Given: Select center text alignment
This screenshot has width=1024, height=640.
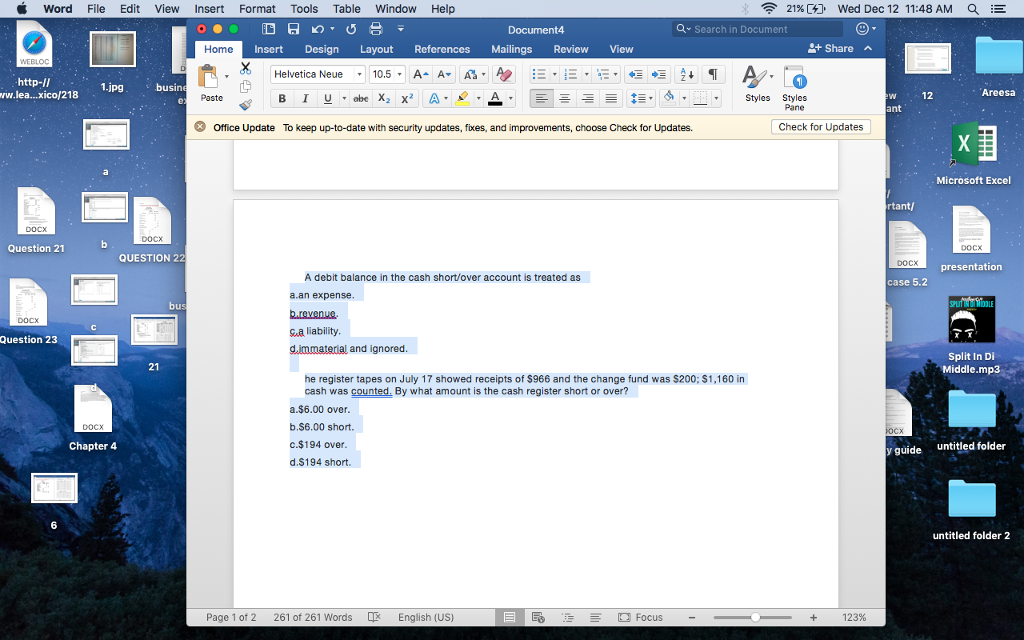Looking at the screenshot, I should 564,98.
